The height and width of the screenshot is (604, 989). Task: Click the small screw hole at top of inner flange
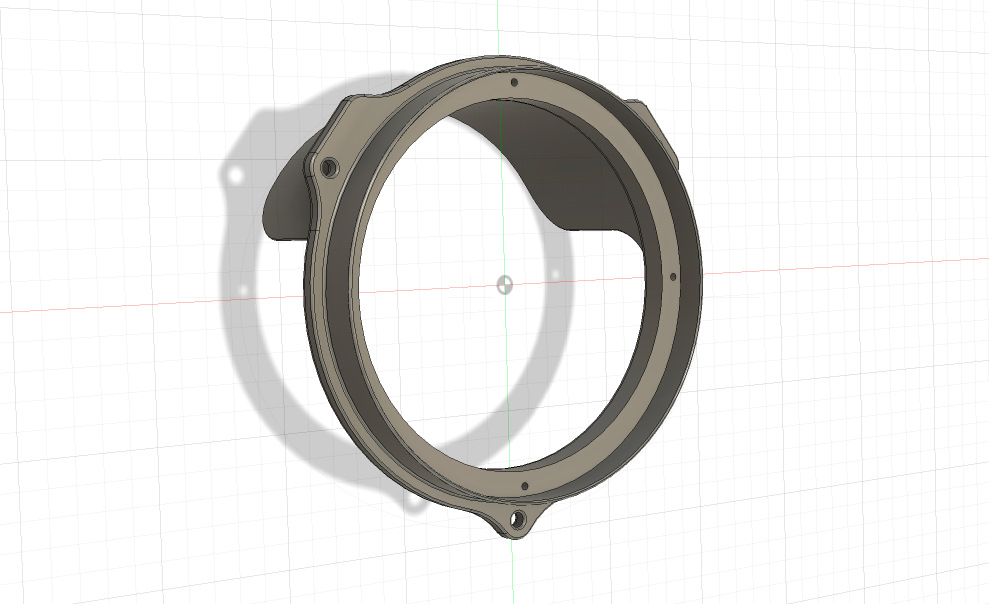pos(514,82)
